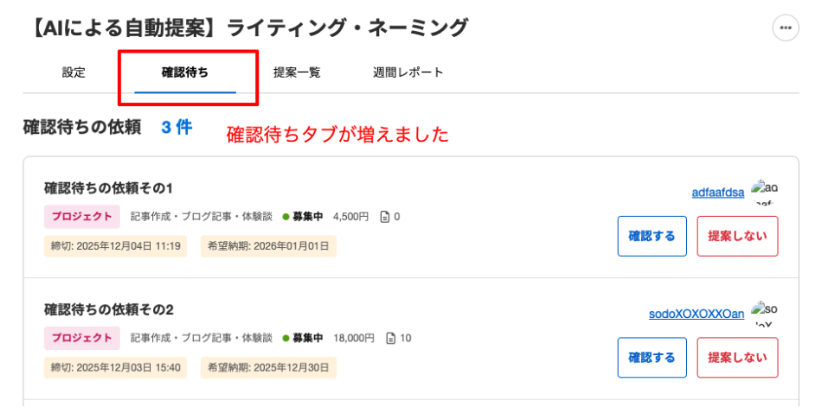Screen dimensions: 816x417
Task: Click the avatar image next to sodoXOXOXXOan
Action: point(764,313)
